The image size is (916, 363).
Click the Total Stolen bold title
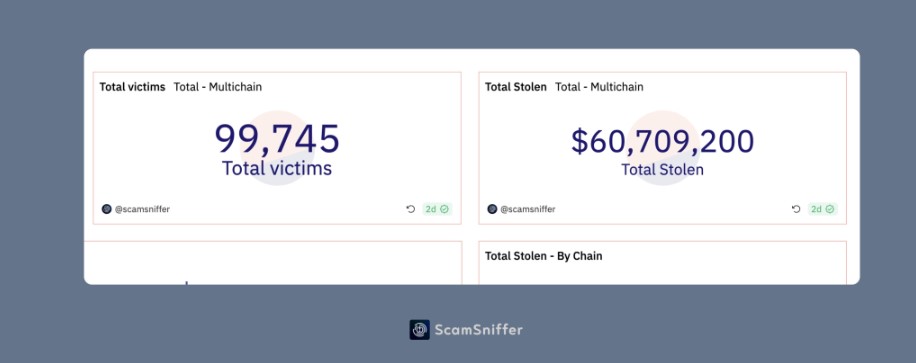coord(516,87)
